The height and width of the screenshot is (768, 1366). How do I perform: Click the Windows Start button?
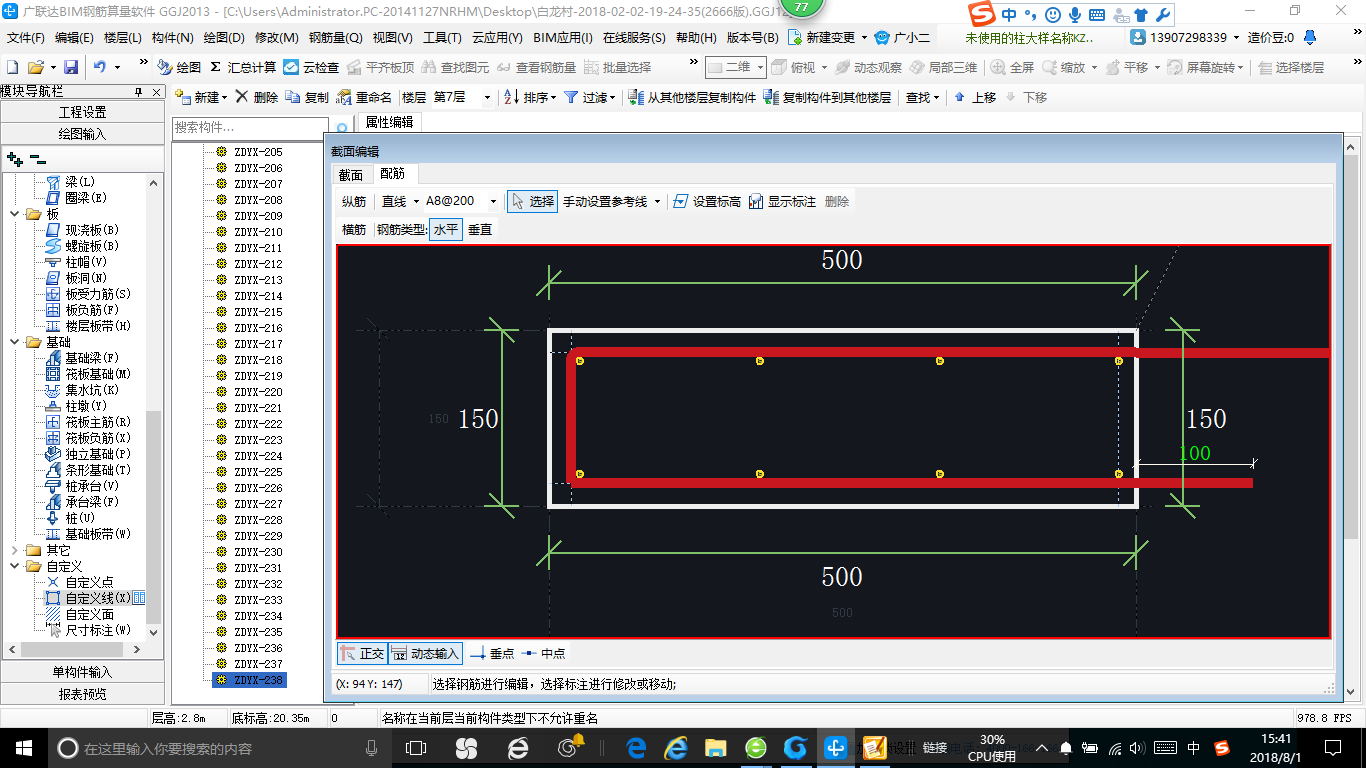pyautogui.click(x=23, y=748)
